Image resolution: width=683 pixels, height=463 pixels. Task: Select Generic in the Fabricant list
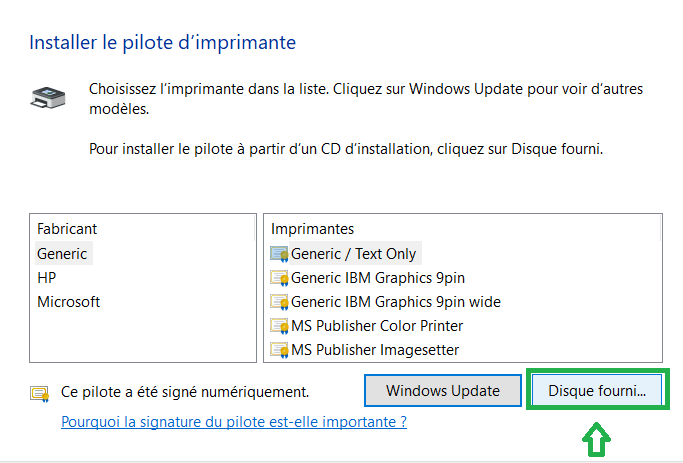62,253
